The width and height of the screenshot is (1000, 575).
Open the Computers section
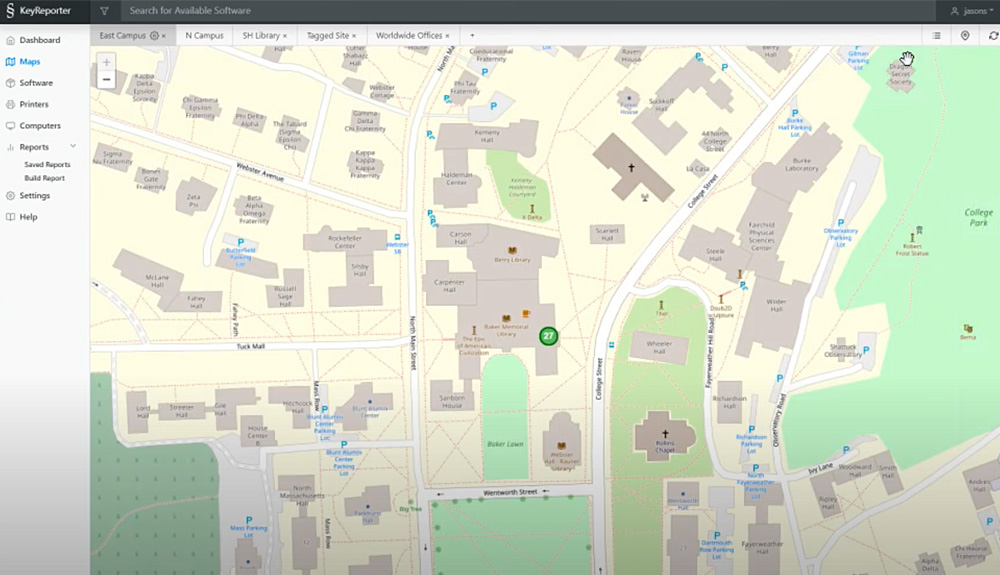[40, 126]
